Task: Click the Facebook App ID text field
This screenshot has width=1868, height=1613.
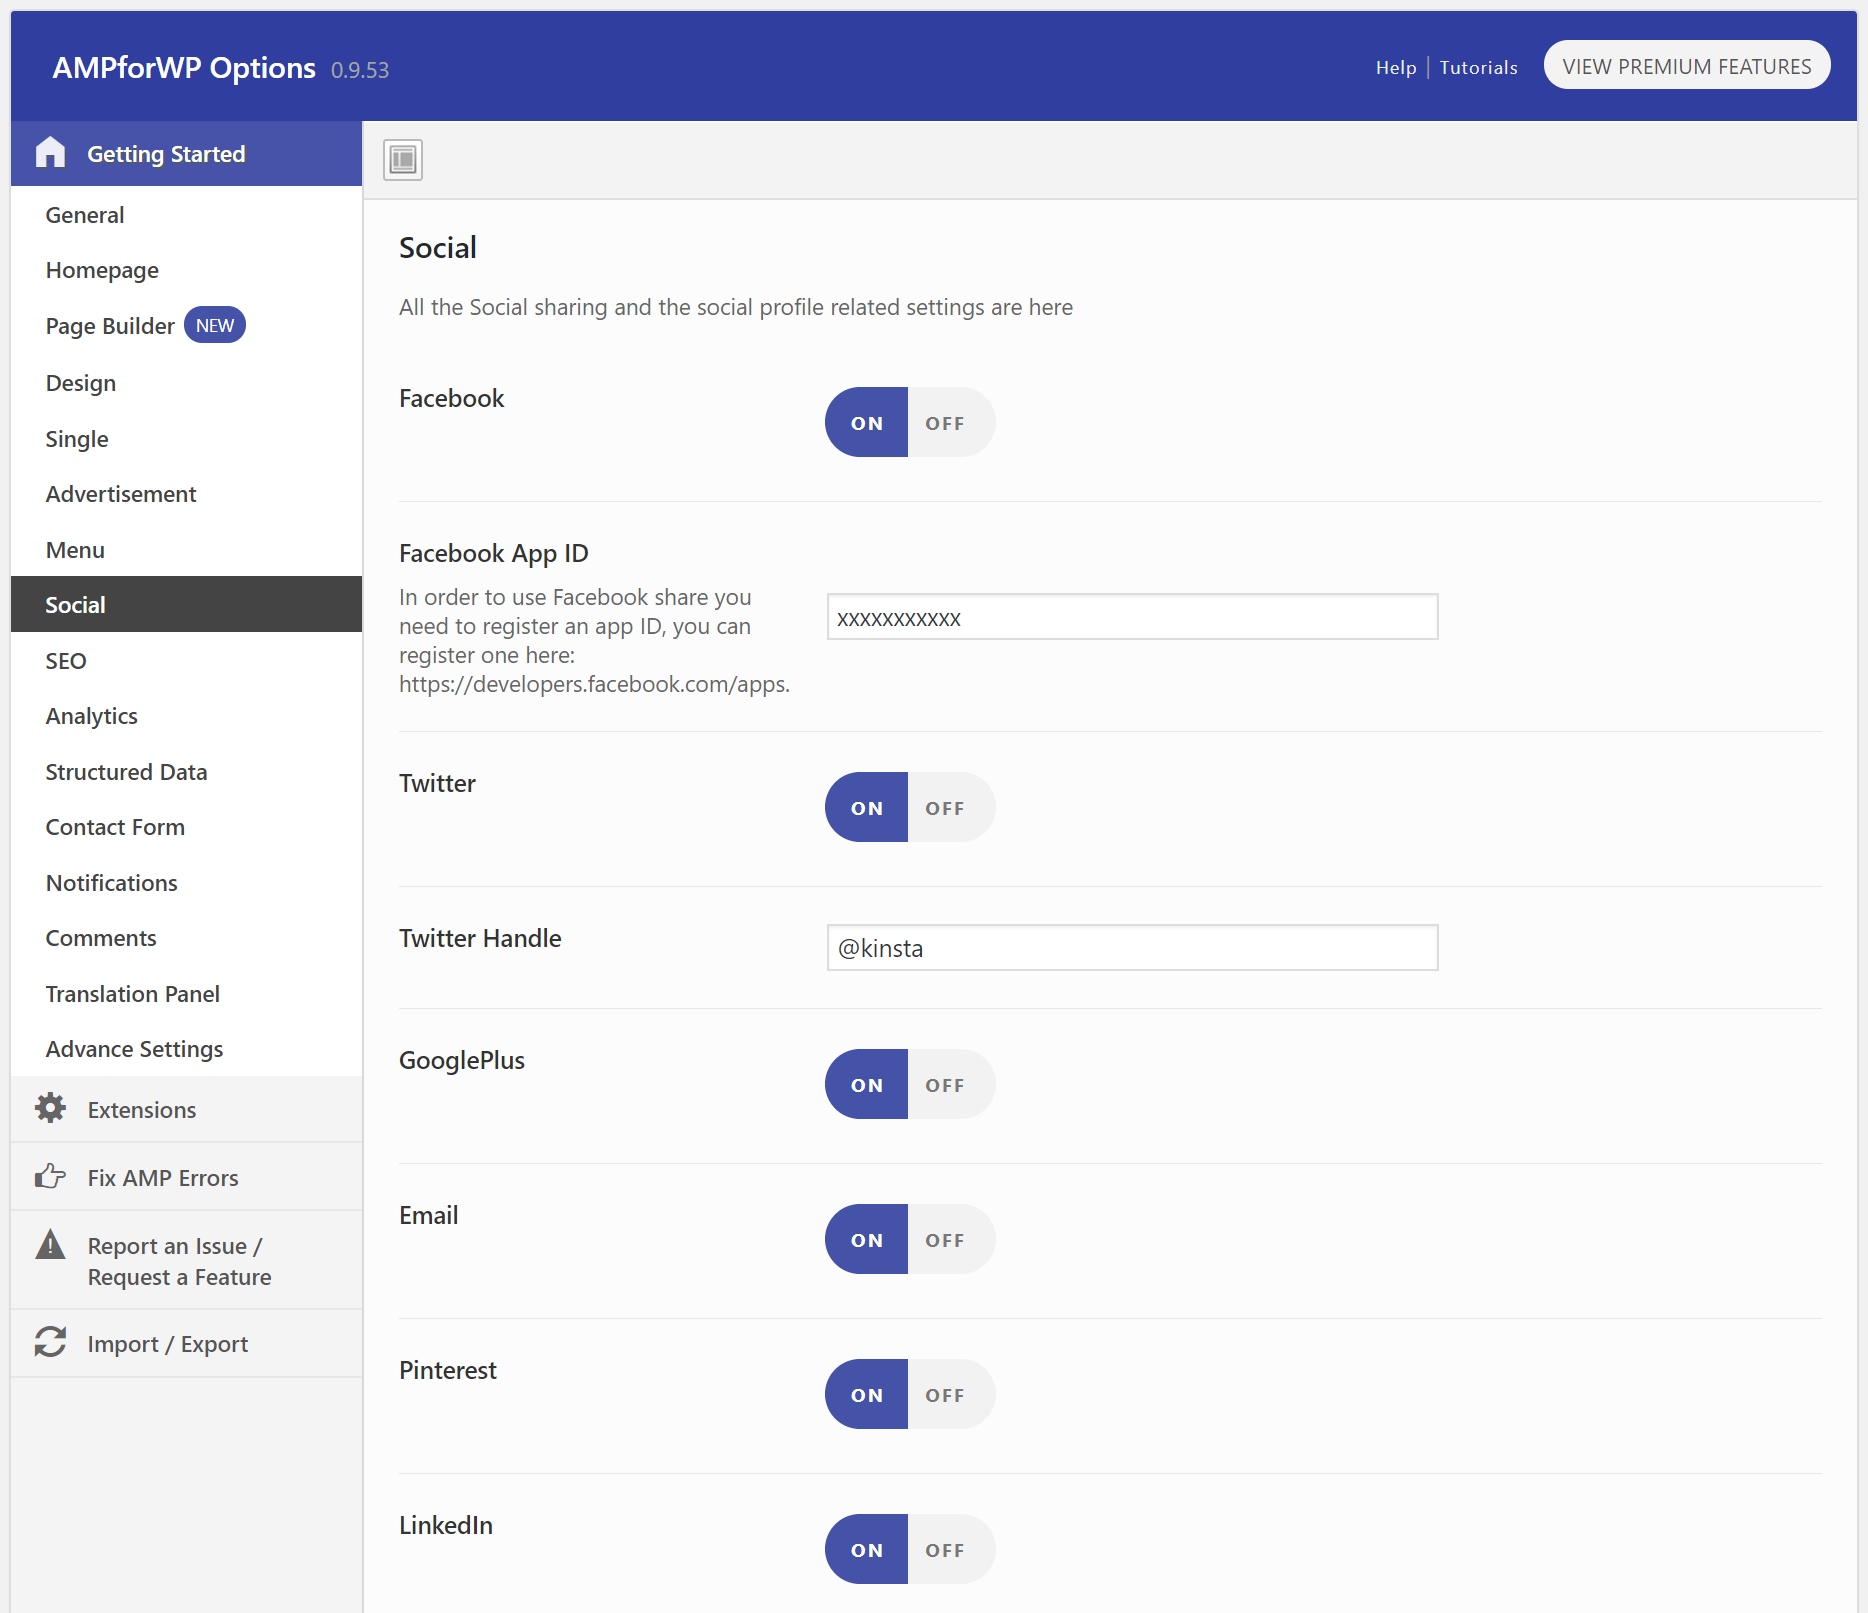Action: (x=1132, y=618)
